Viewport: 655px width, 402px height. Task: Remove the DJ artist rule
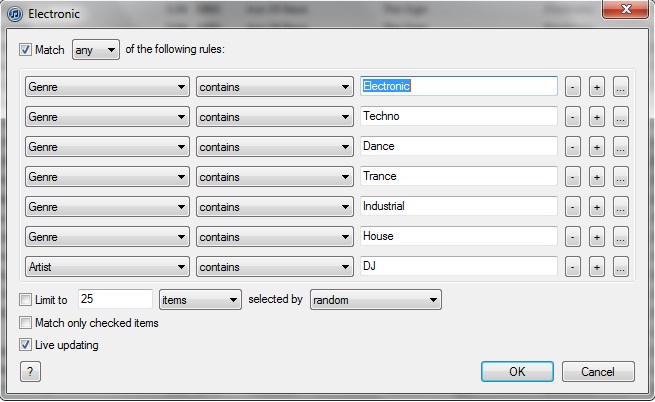tap(573, 267)
